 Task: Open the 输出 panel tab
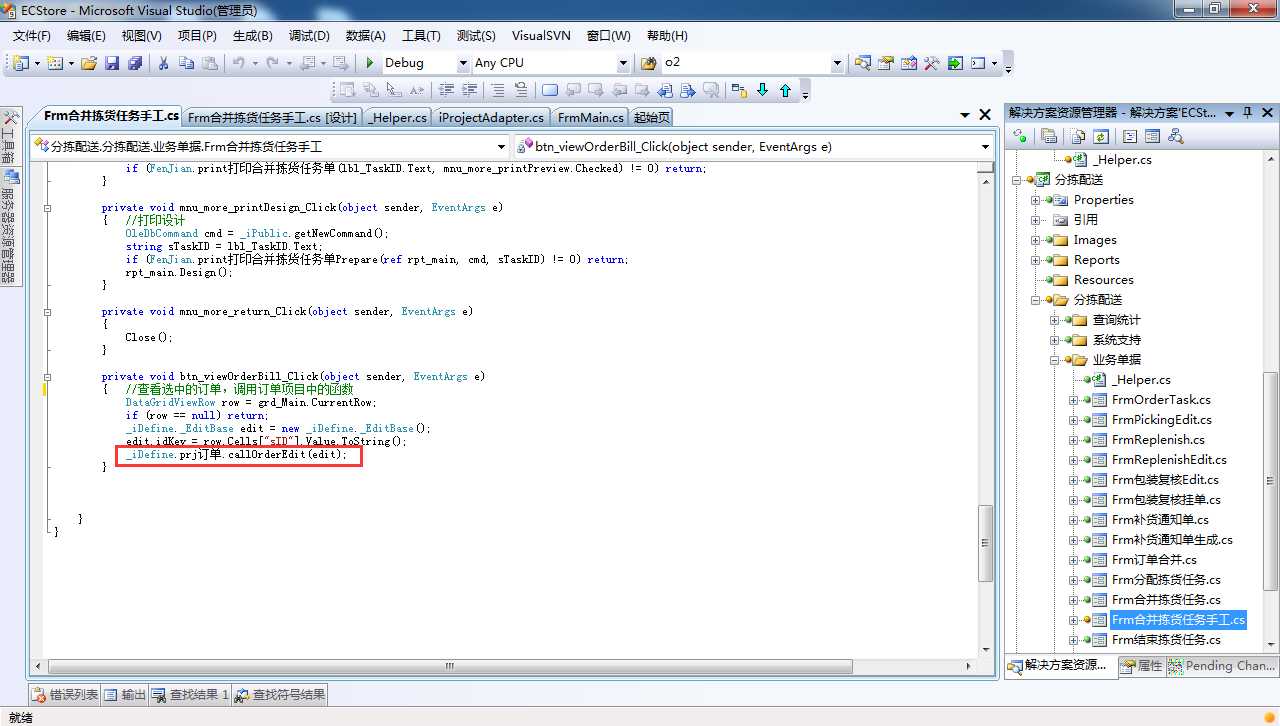point(125,695)
